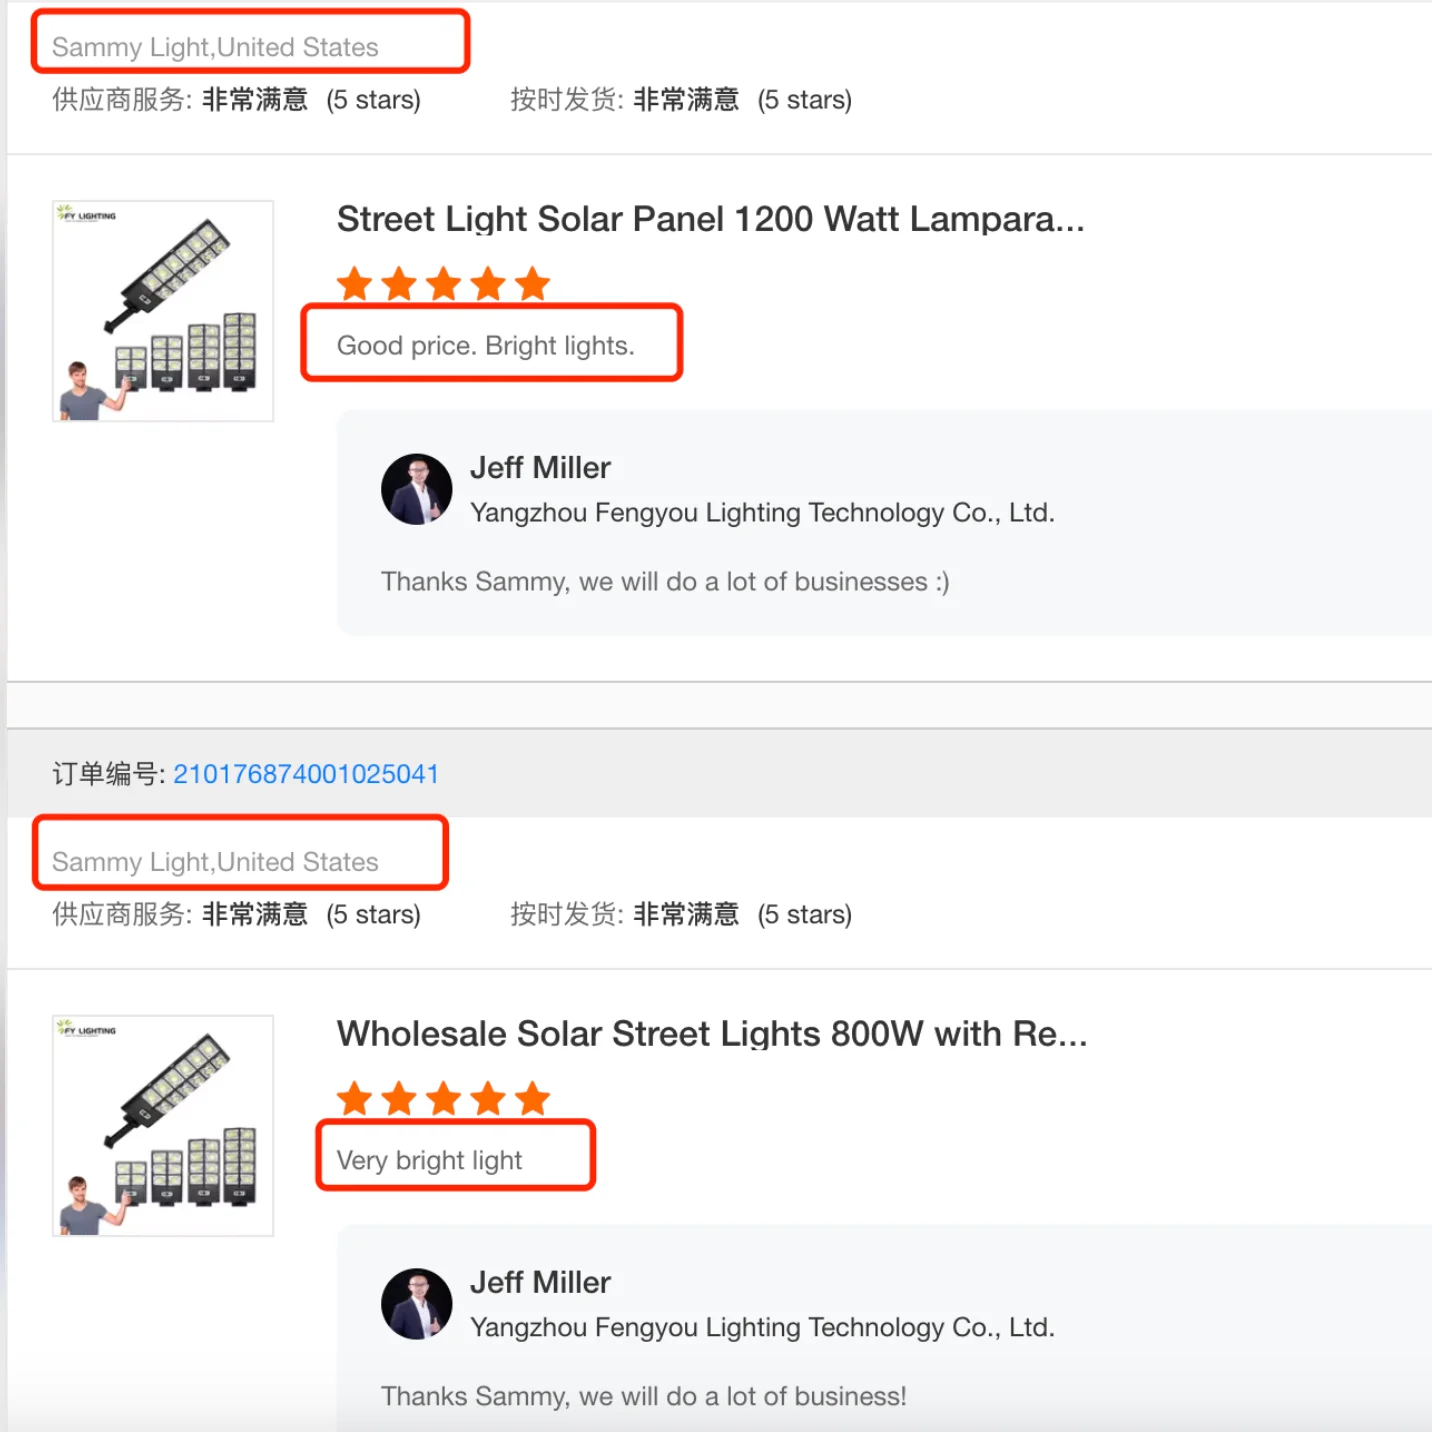This screenshot has height=1432, width=1432.
Task: Click Yangzhou Fengyou Lighting company in second reply
Action: tap(762, 1328)
